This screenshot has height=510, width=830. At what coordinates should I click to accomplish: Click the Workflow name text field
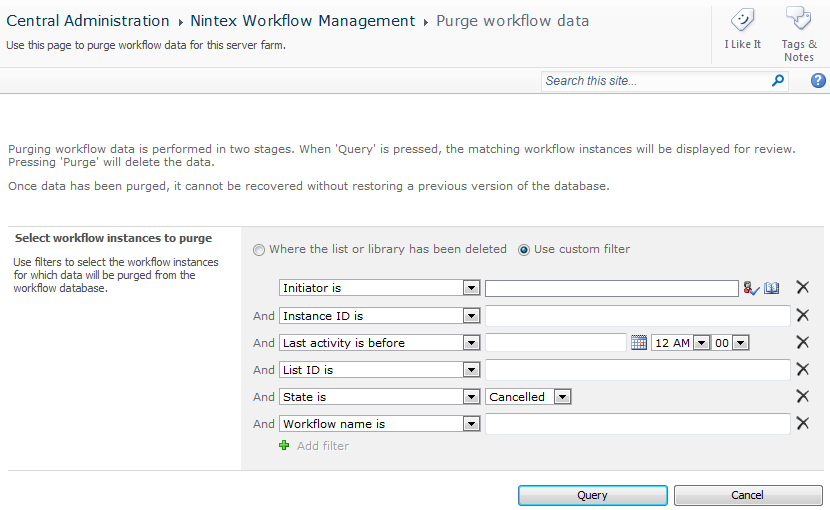[x=638, y=424]
